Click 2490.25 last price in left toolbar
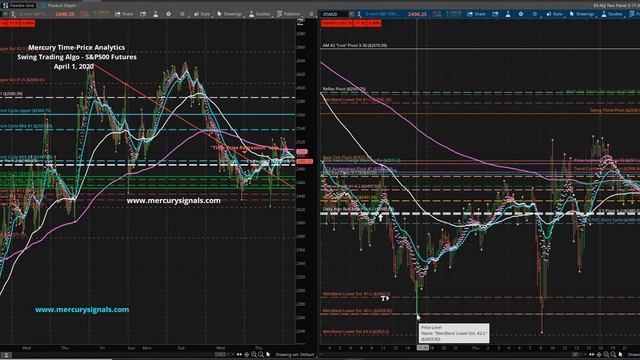This screenshot has height=360, width=640. (x=65, y=14)
